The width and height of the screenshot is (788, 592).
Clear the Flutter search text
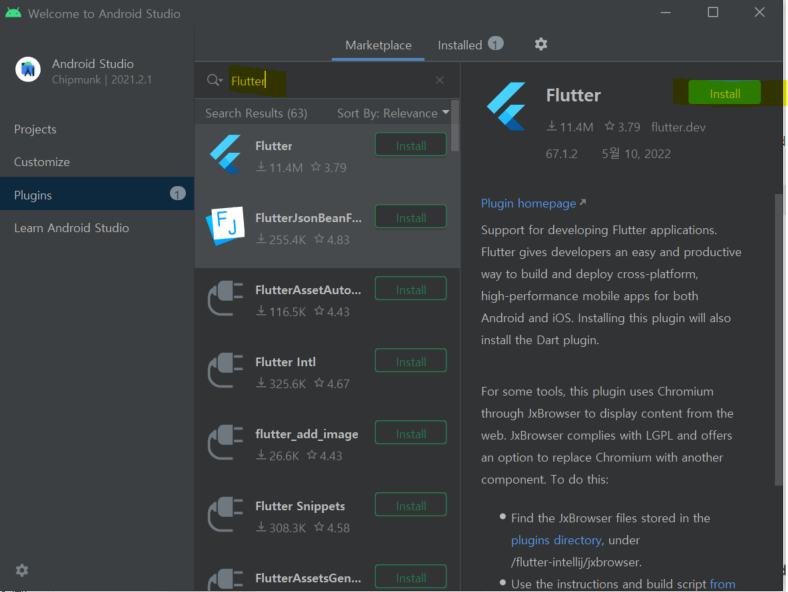(x=440, y=80)
